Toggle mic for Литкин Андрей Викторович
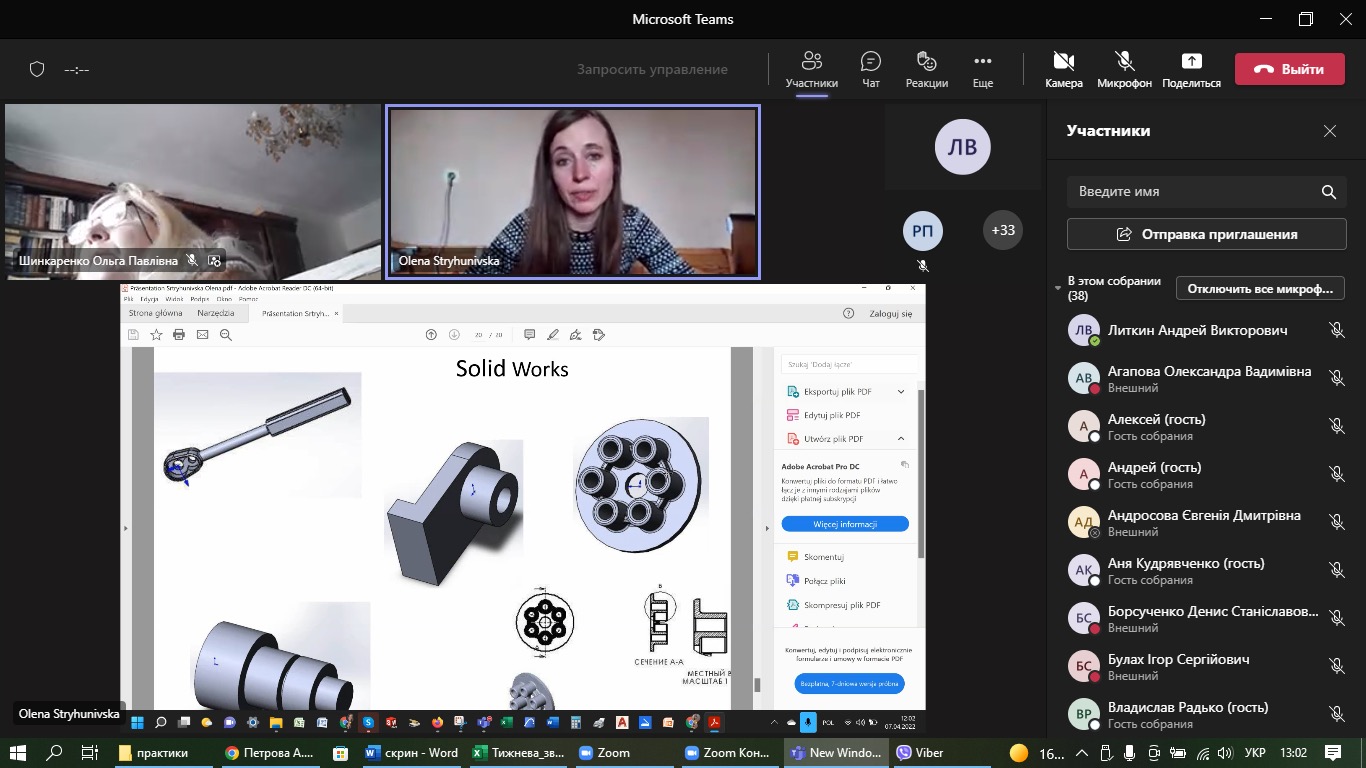This screenshot has width=1366, height=768. point(1336,330)
